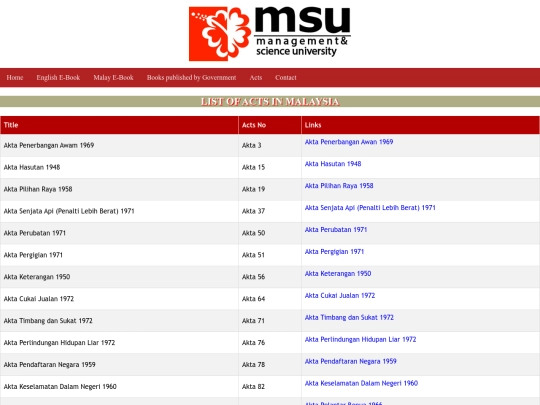Click the Title column header
The width and height of the screenshot is (540, 405).
(119, 125)
